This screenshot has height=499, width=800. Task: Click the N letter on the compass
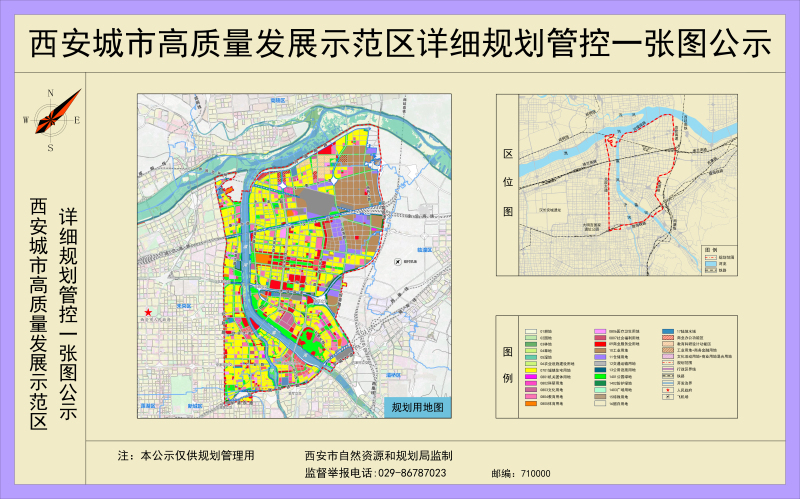coord(51,93)
